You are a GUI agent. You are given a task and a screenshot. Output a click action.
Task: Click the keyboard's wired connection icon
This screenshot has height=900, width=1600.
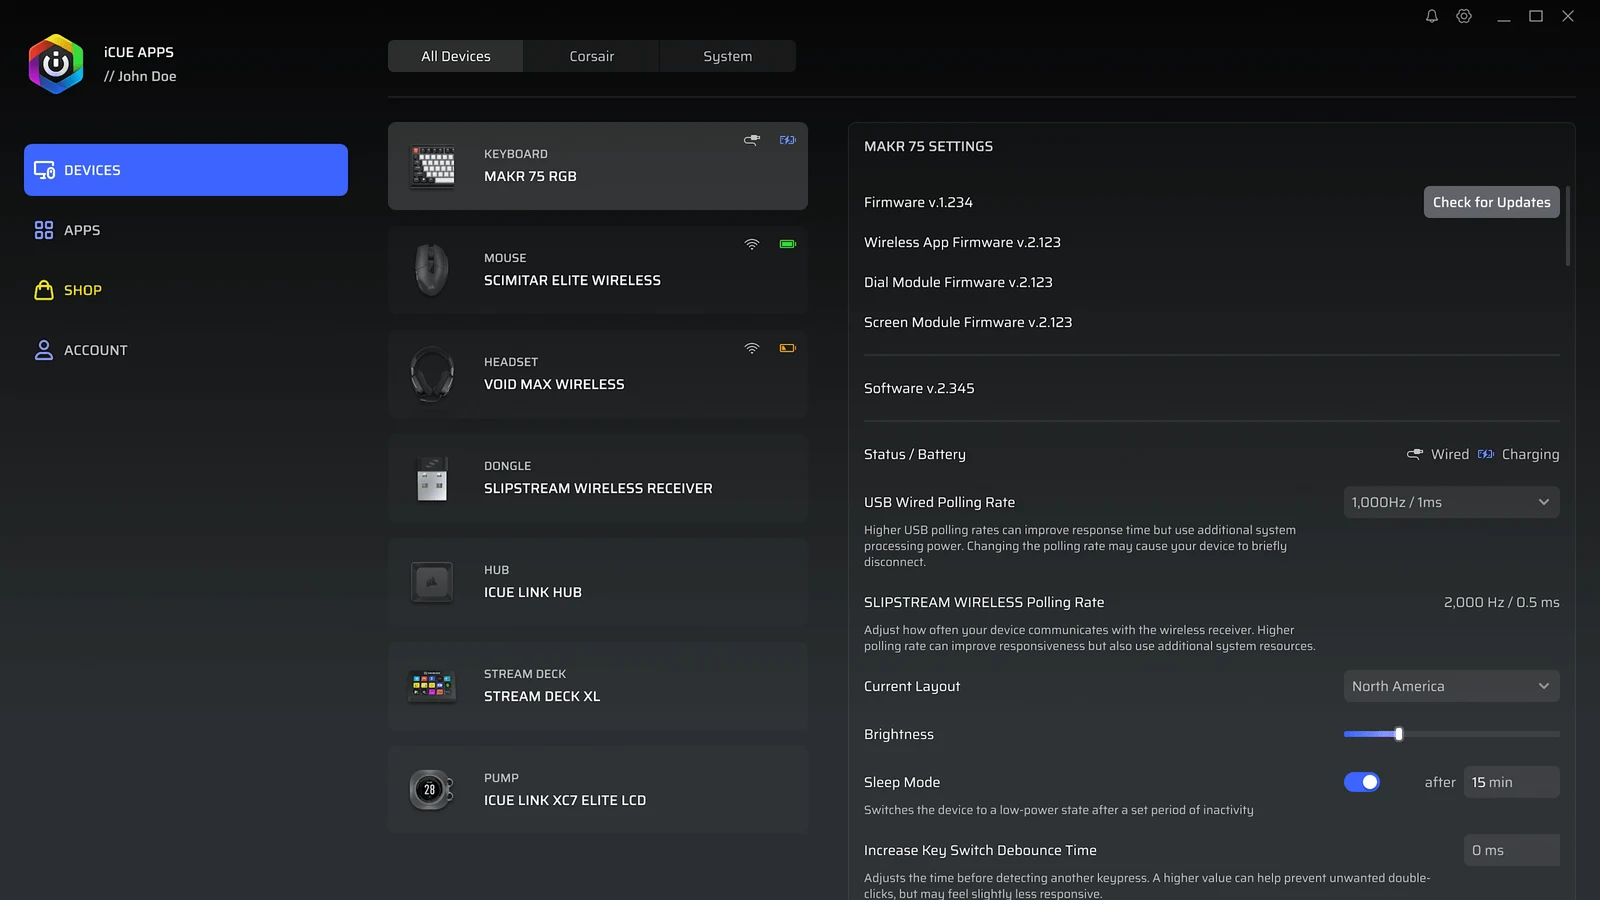point(752,140)
